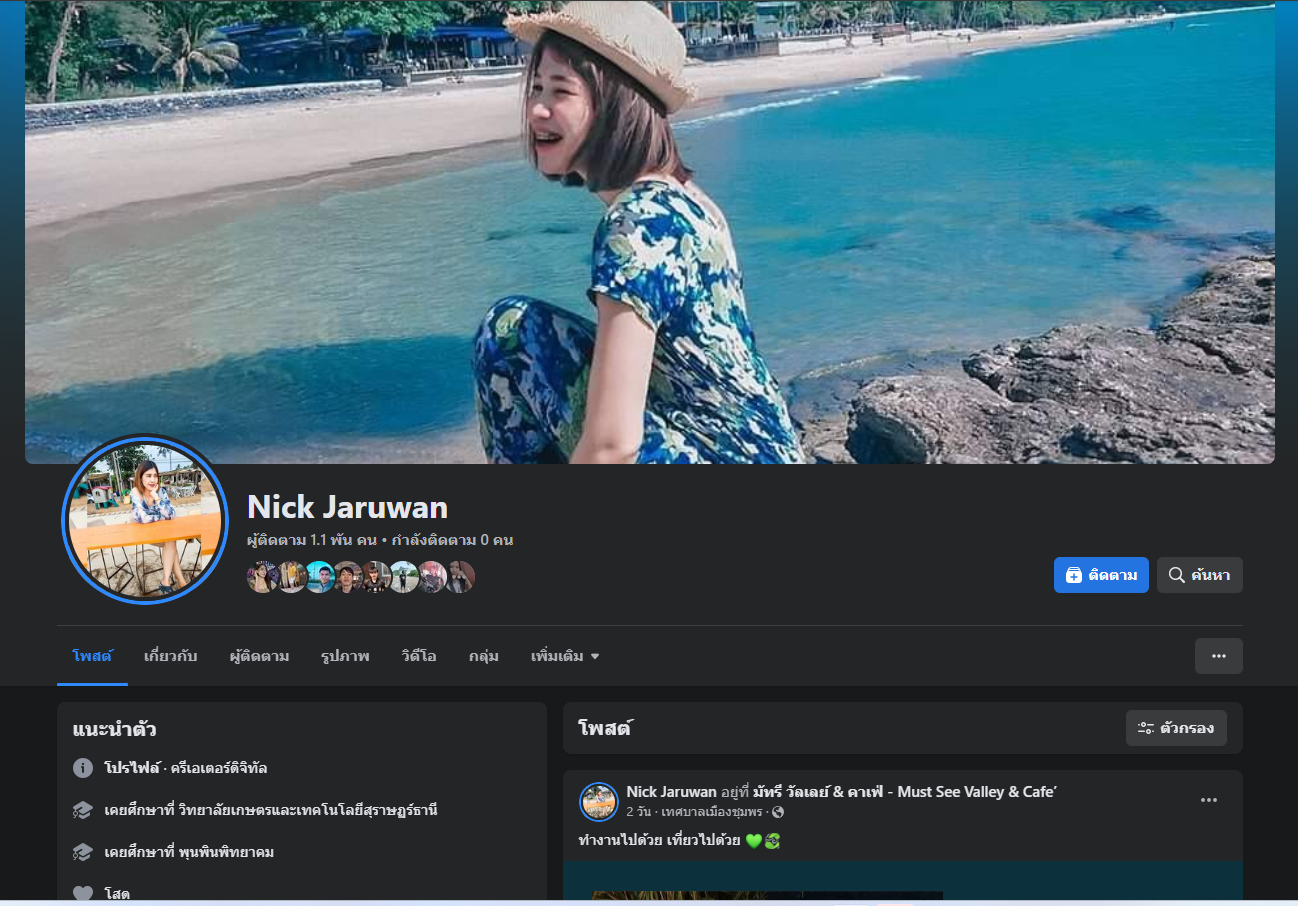Open the three-dot menu on Nick Jaruwan's post

(1209, 800)
